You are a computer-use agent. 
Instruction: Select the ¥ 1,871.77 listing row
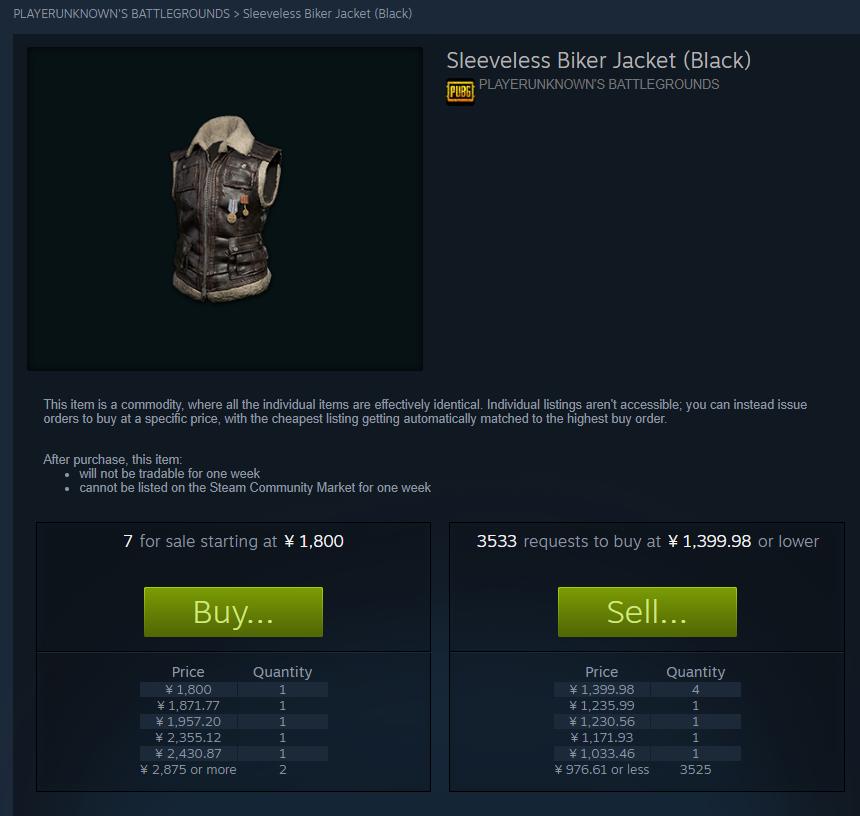coord(234,705)
